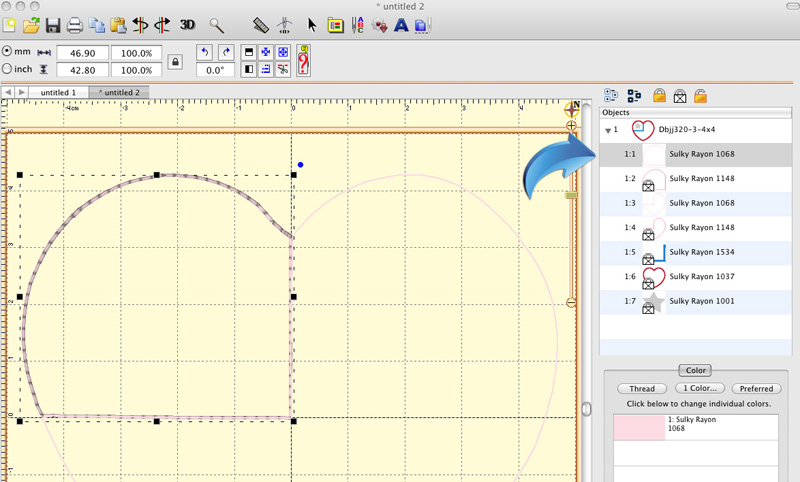Viewport: 800px width, 482px height.
Task: Use the scissors split design icon
Action: click(283, 69)
